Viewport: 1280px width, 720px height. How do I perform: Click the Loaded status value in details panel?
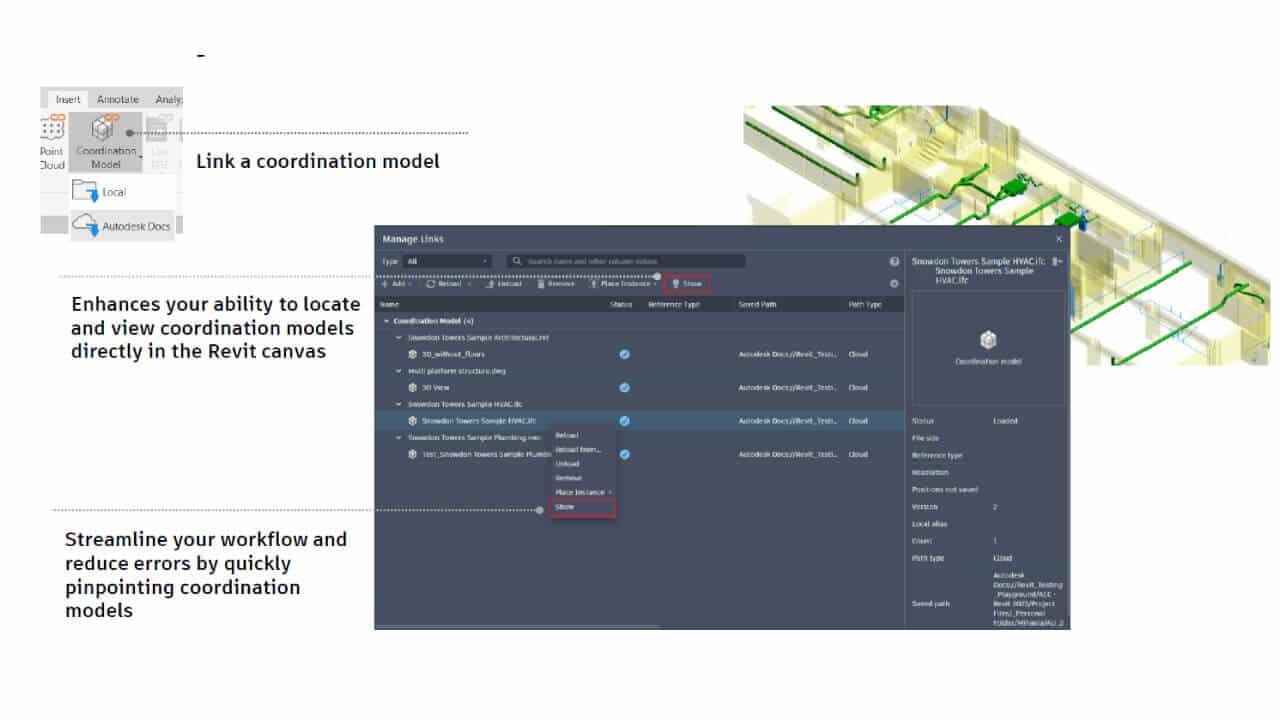[1005, 421]
